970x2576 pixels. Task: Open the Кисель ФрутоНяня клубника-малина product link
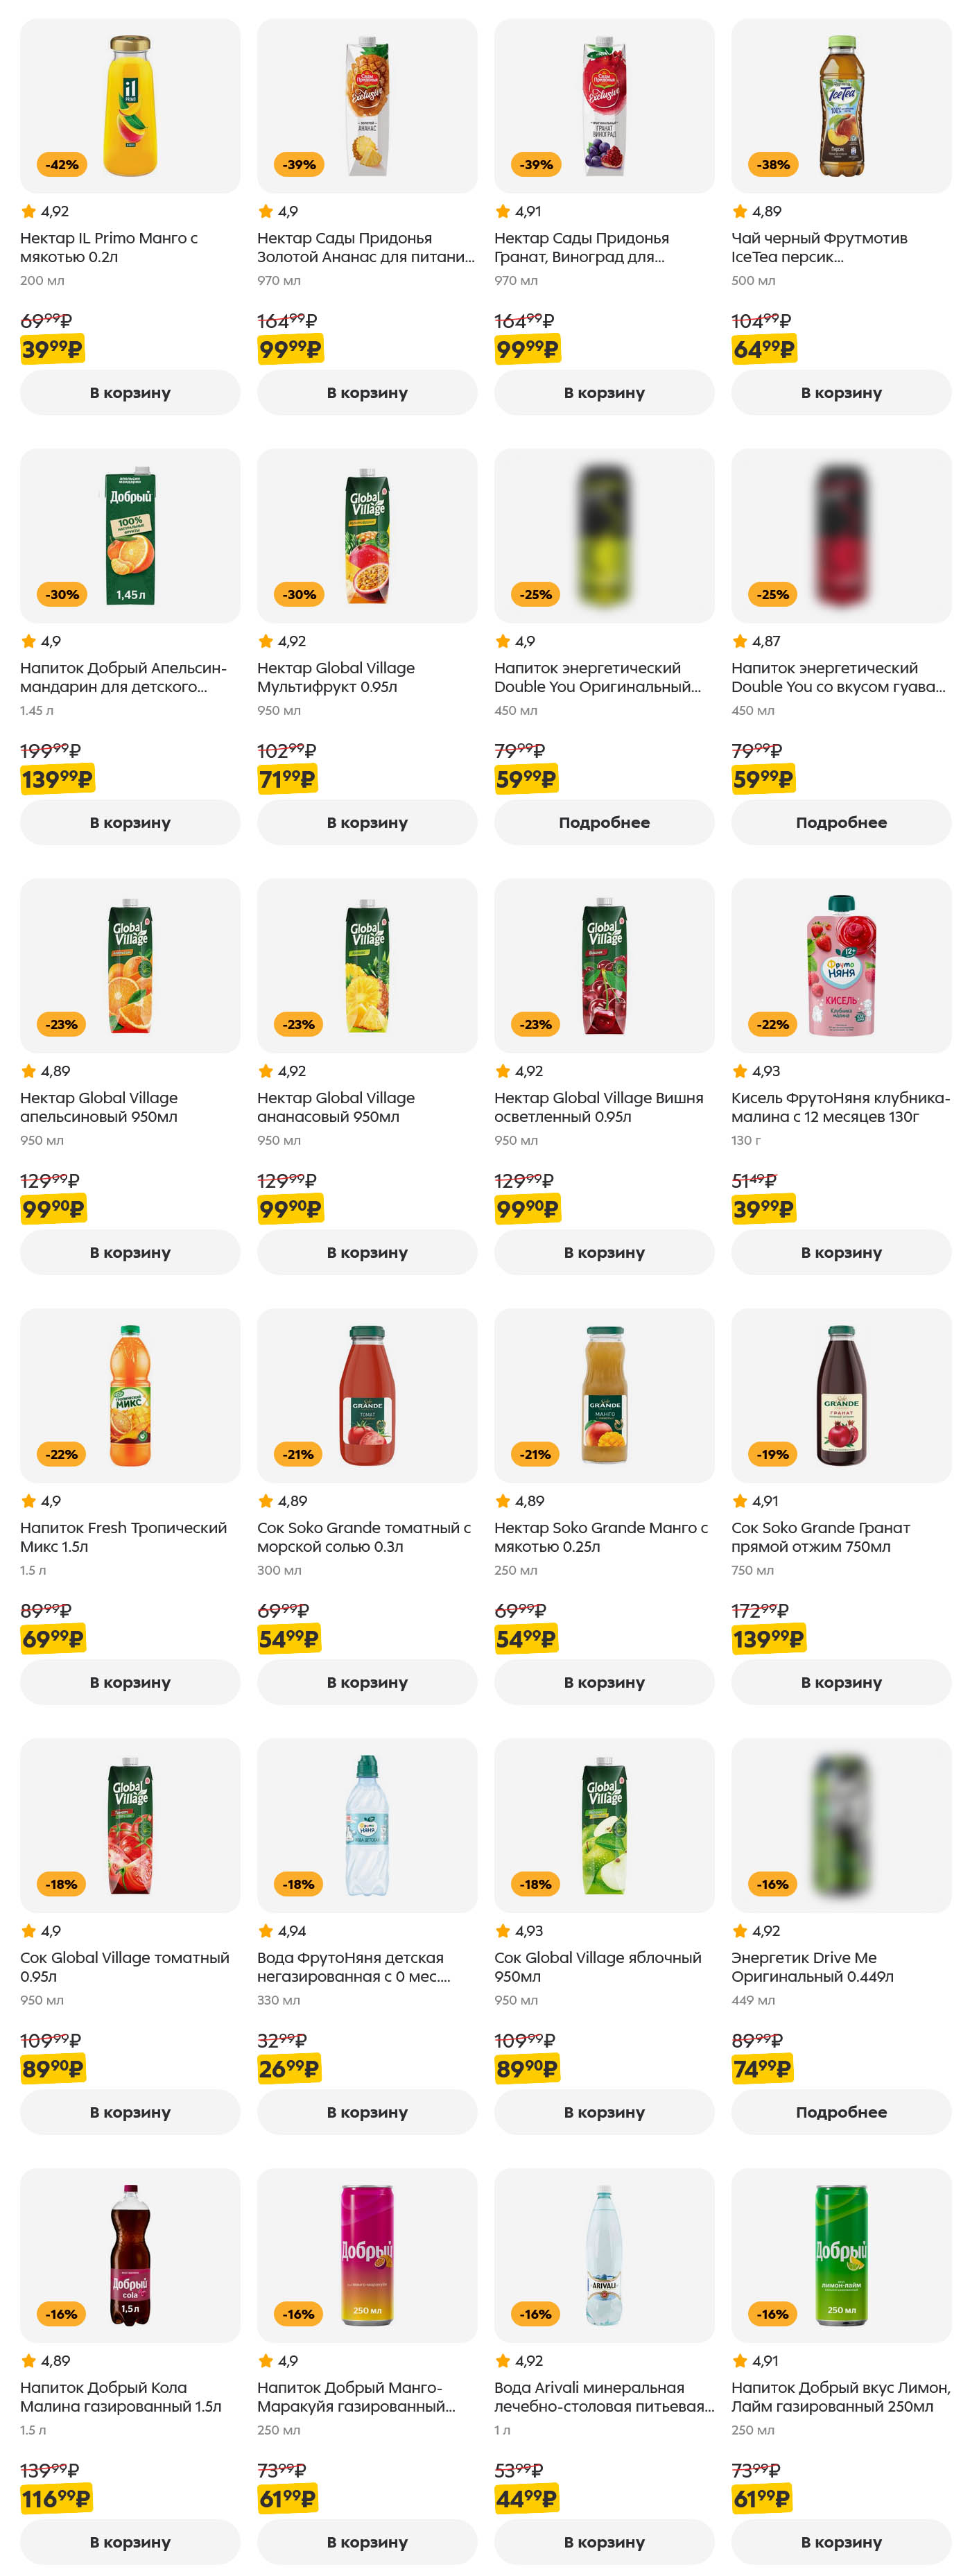pos(840,1107)
